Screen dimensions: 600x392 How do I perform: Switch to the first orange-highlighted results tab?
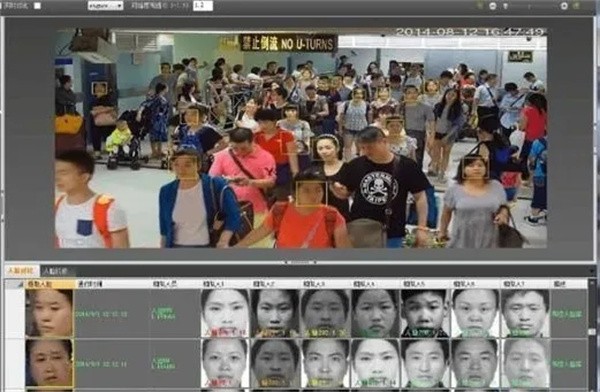point(21,271)
